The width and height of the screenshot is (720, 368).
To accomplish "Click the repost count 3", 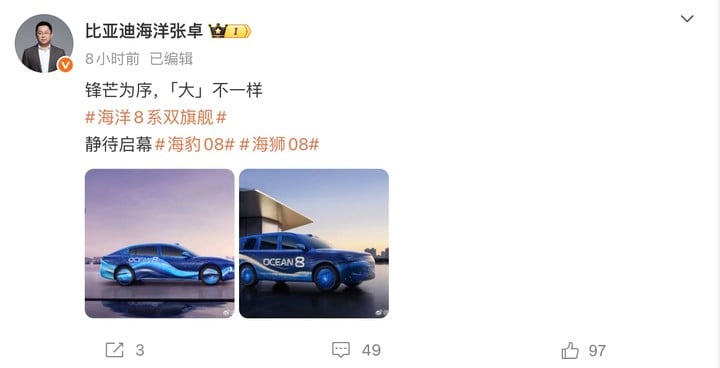I will (x=140, y=351).
